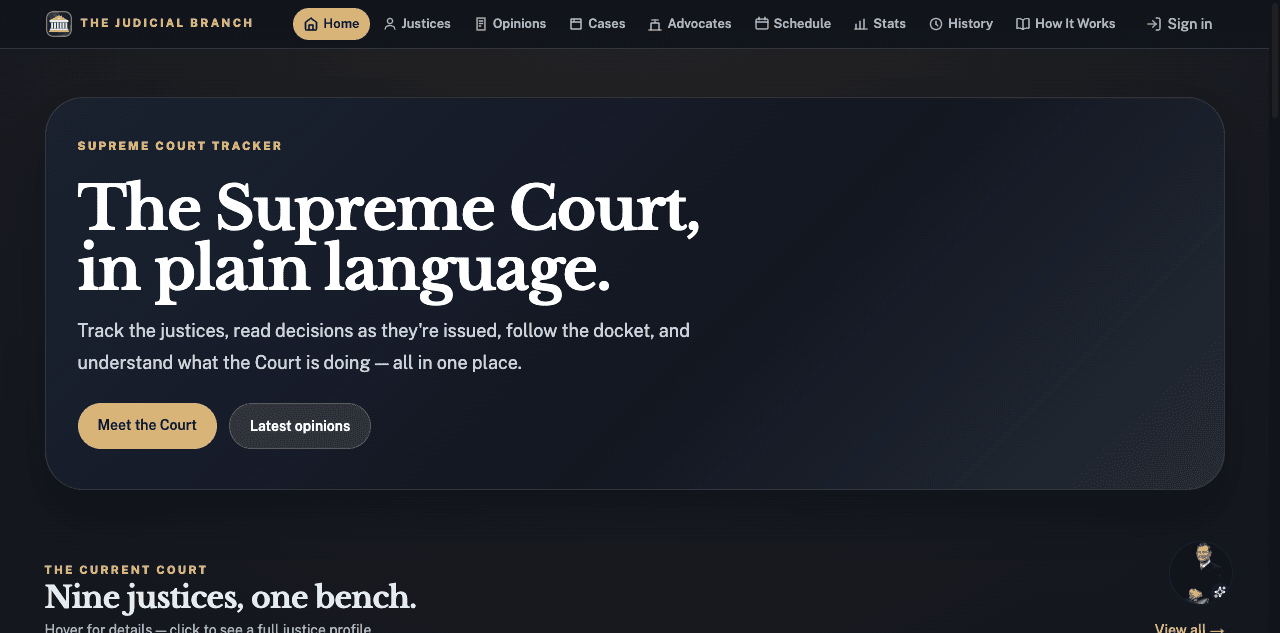Screen dimensions: 1280x633
Task: Click the Meet the Court button
Action: tap(147, 425)
